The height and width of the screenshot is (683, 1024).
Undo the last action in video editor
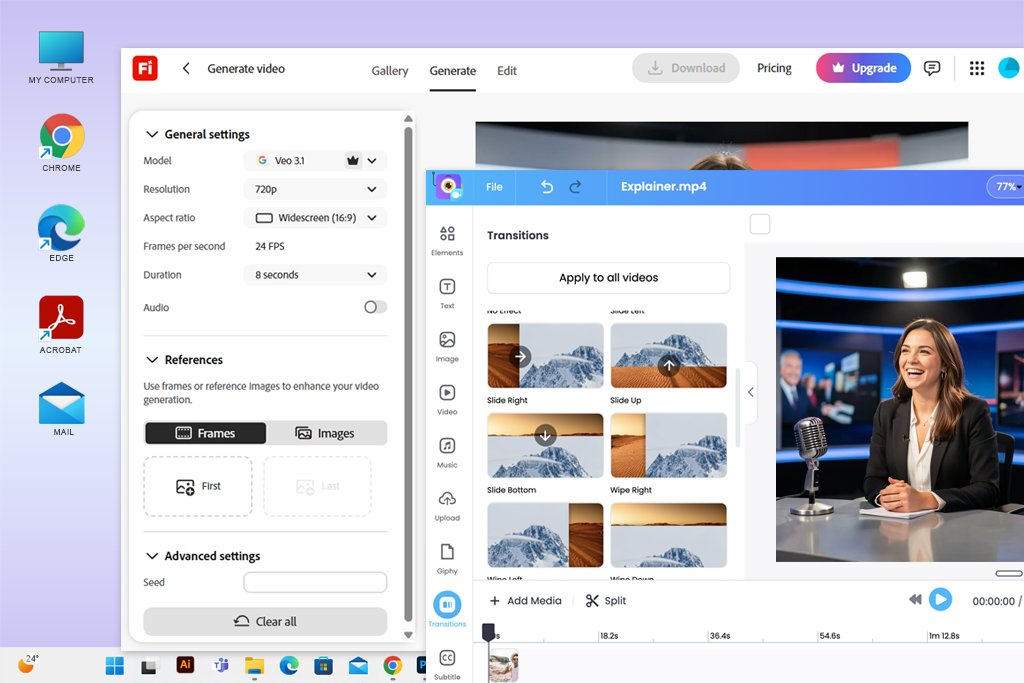click(547, 187)
